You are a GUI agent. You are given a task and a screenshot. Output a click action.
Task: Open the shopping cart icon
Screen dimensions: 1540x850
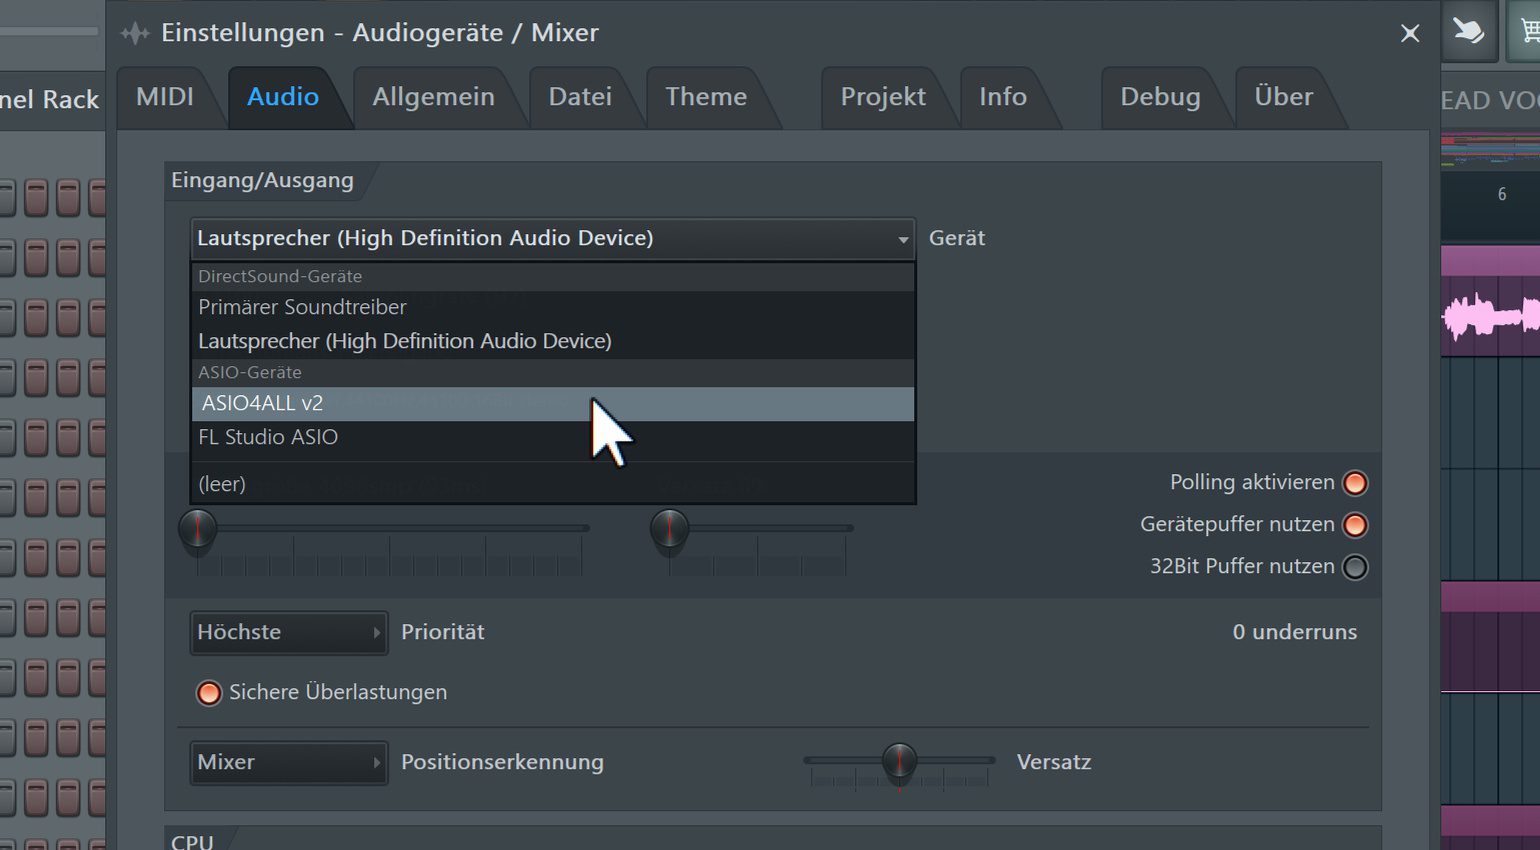[1527, 31]
